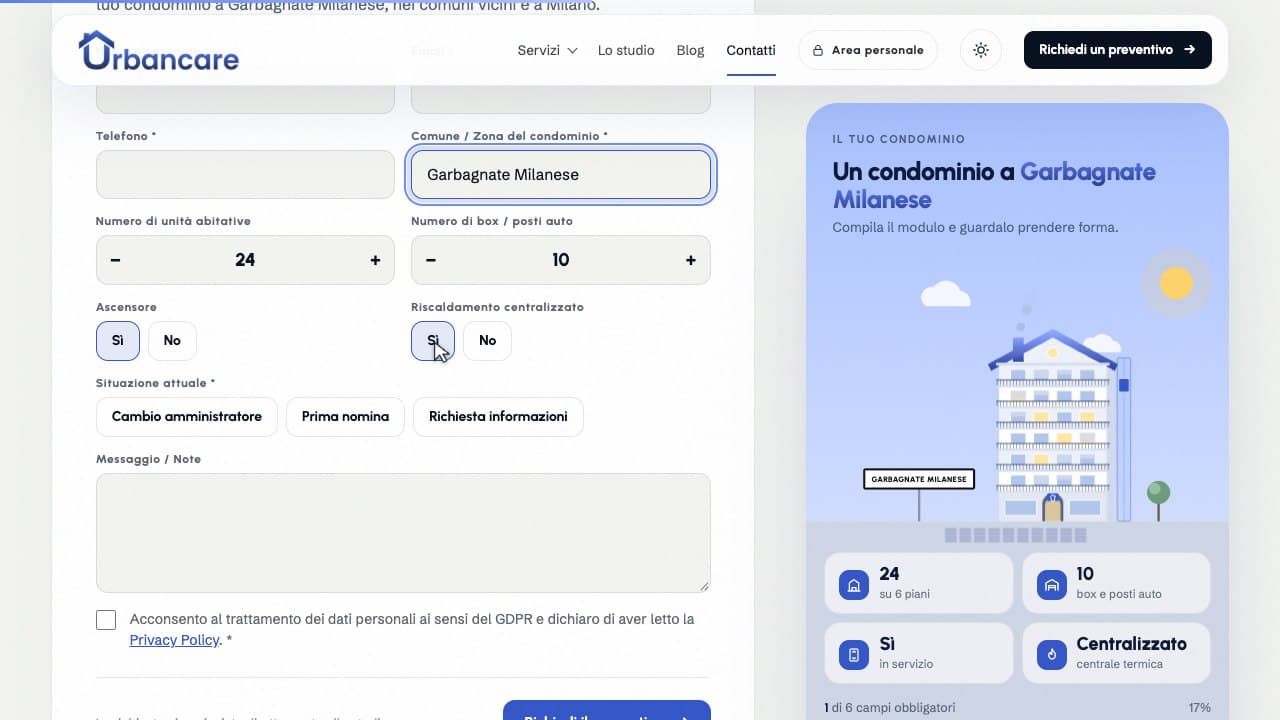This screenshot has height=720, width=1280.
Task: Focus the Telefono input field
Action: pos(245,174)
